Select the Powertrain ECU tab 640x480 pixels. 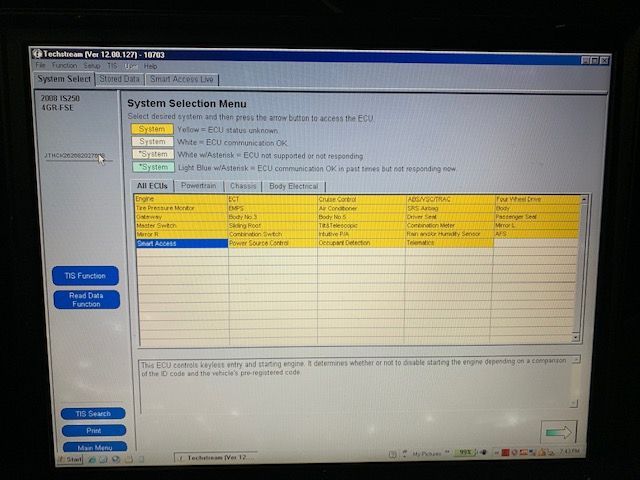[x=199, y=186]
